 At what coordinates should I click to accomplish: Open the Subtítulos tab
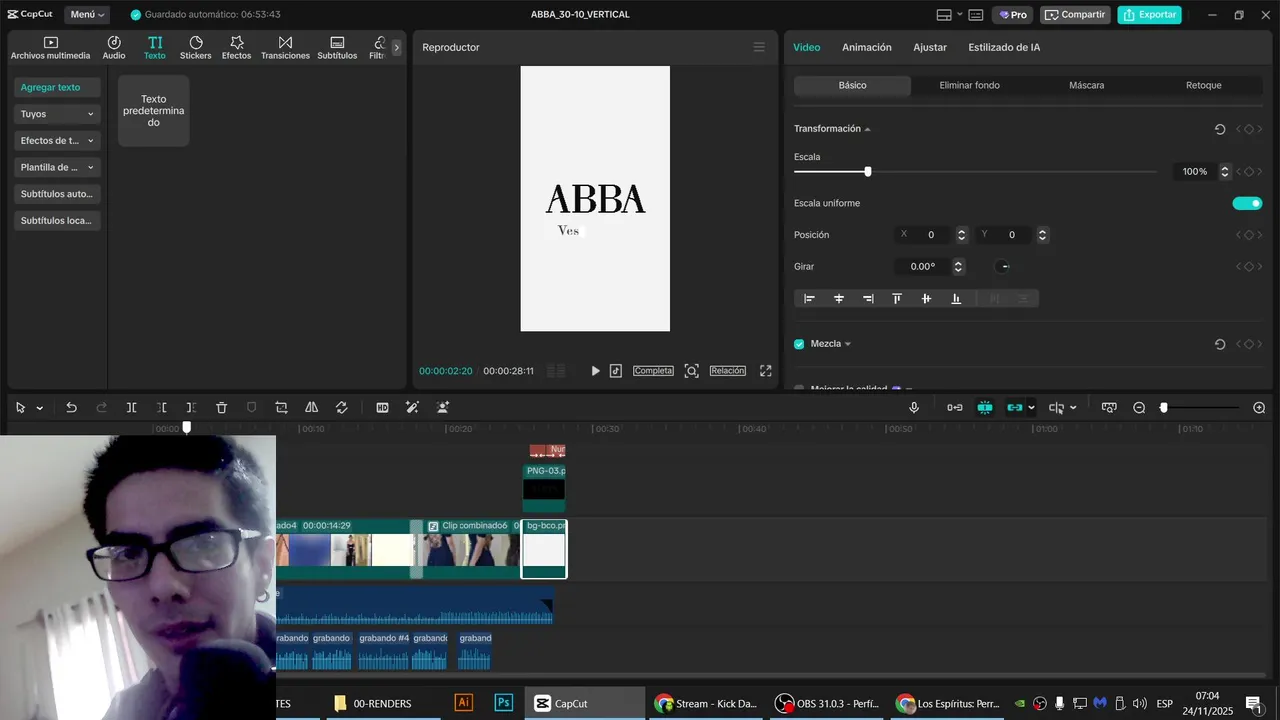[x=337, y=47]
